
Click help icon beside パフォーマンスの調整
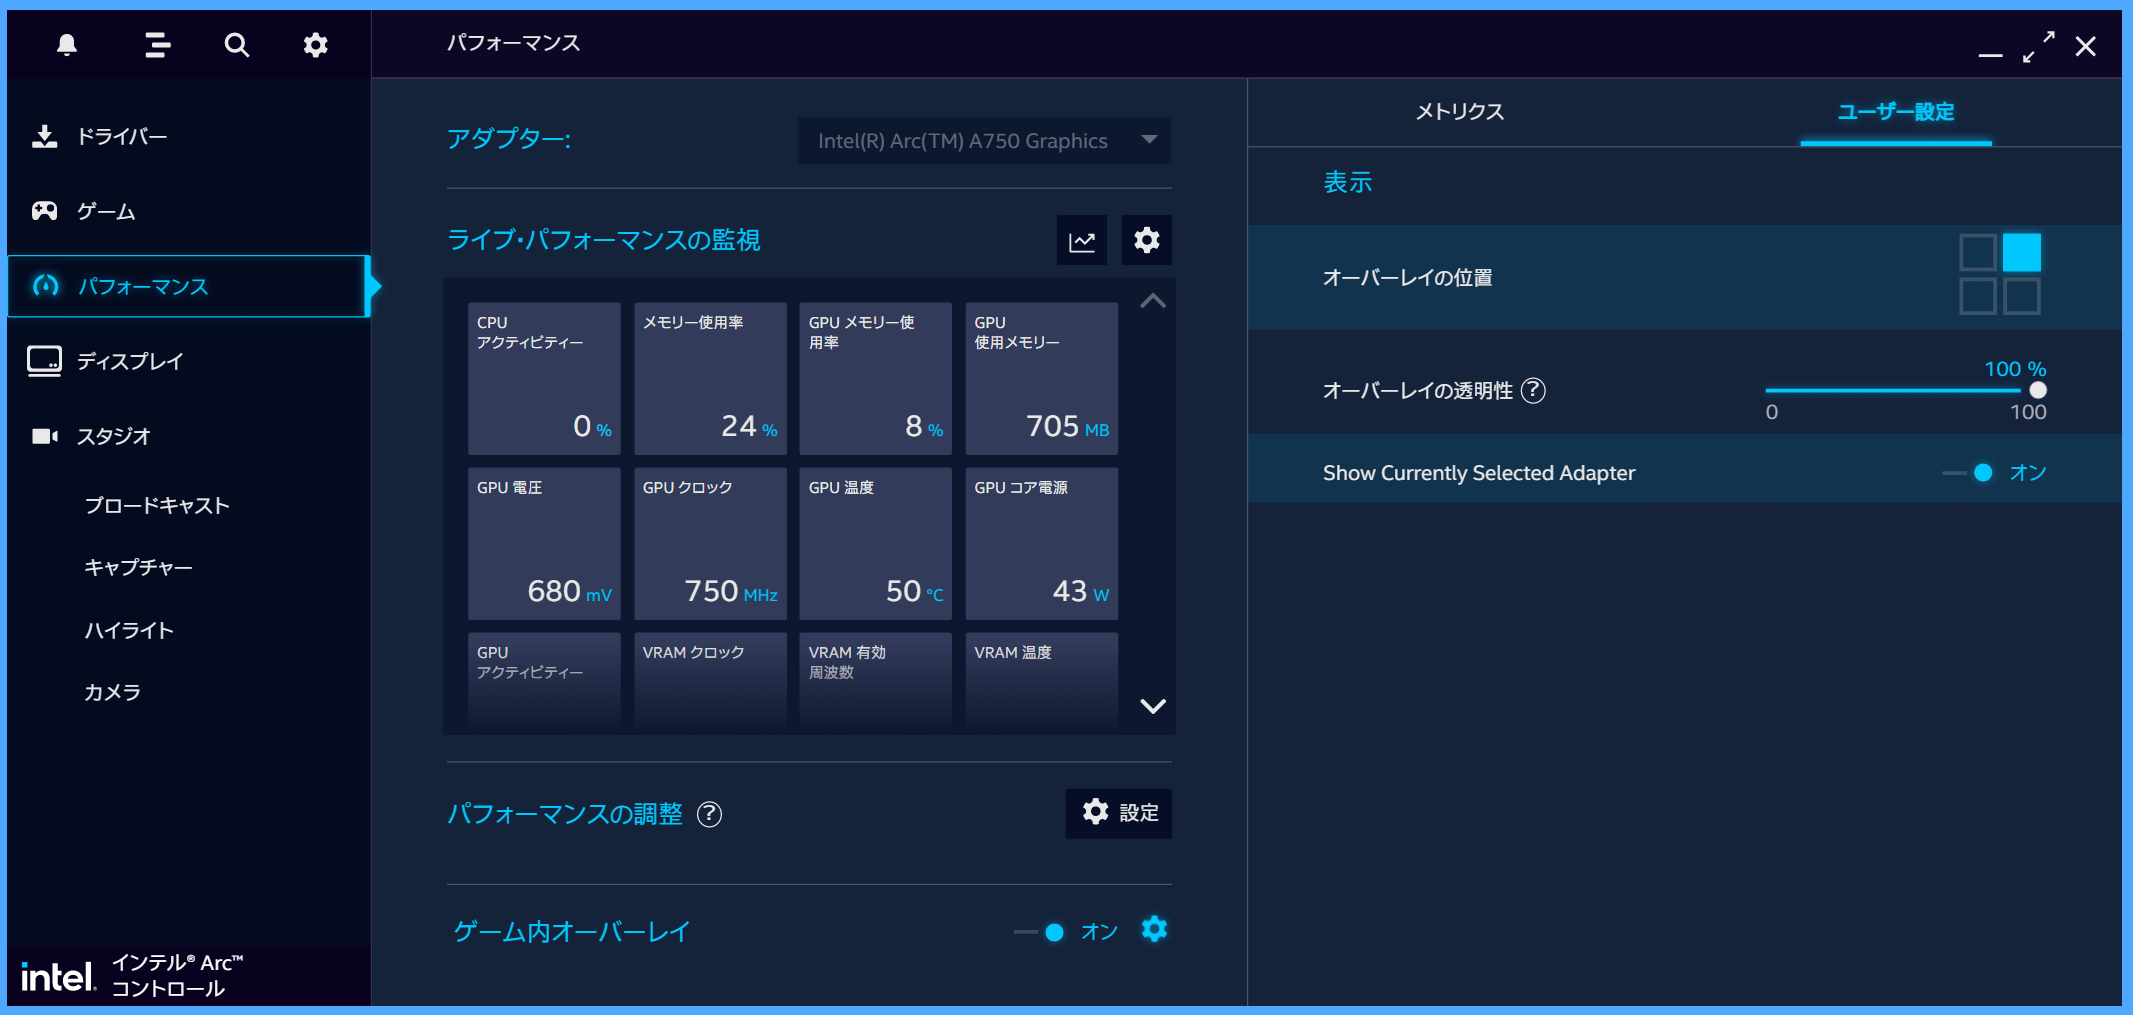pos(709,814)
